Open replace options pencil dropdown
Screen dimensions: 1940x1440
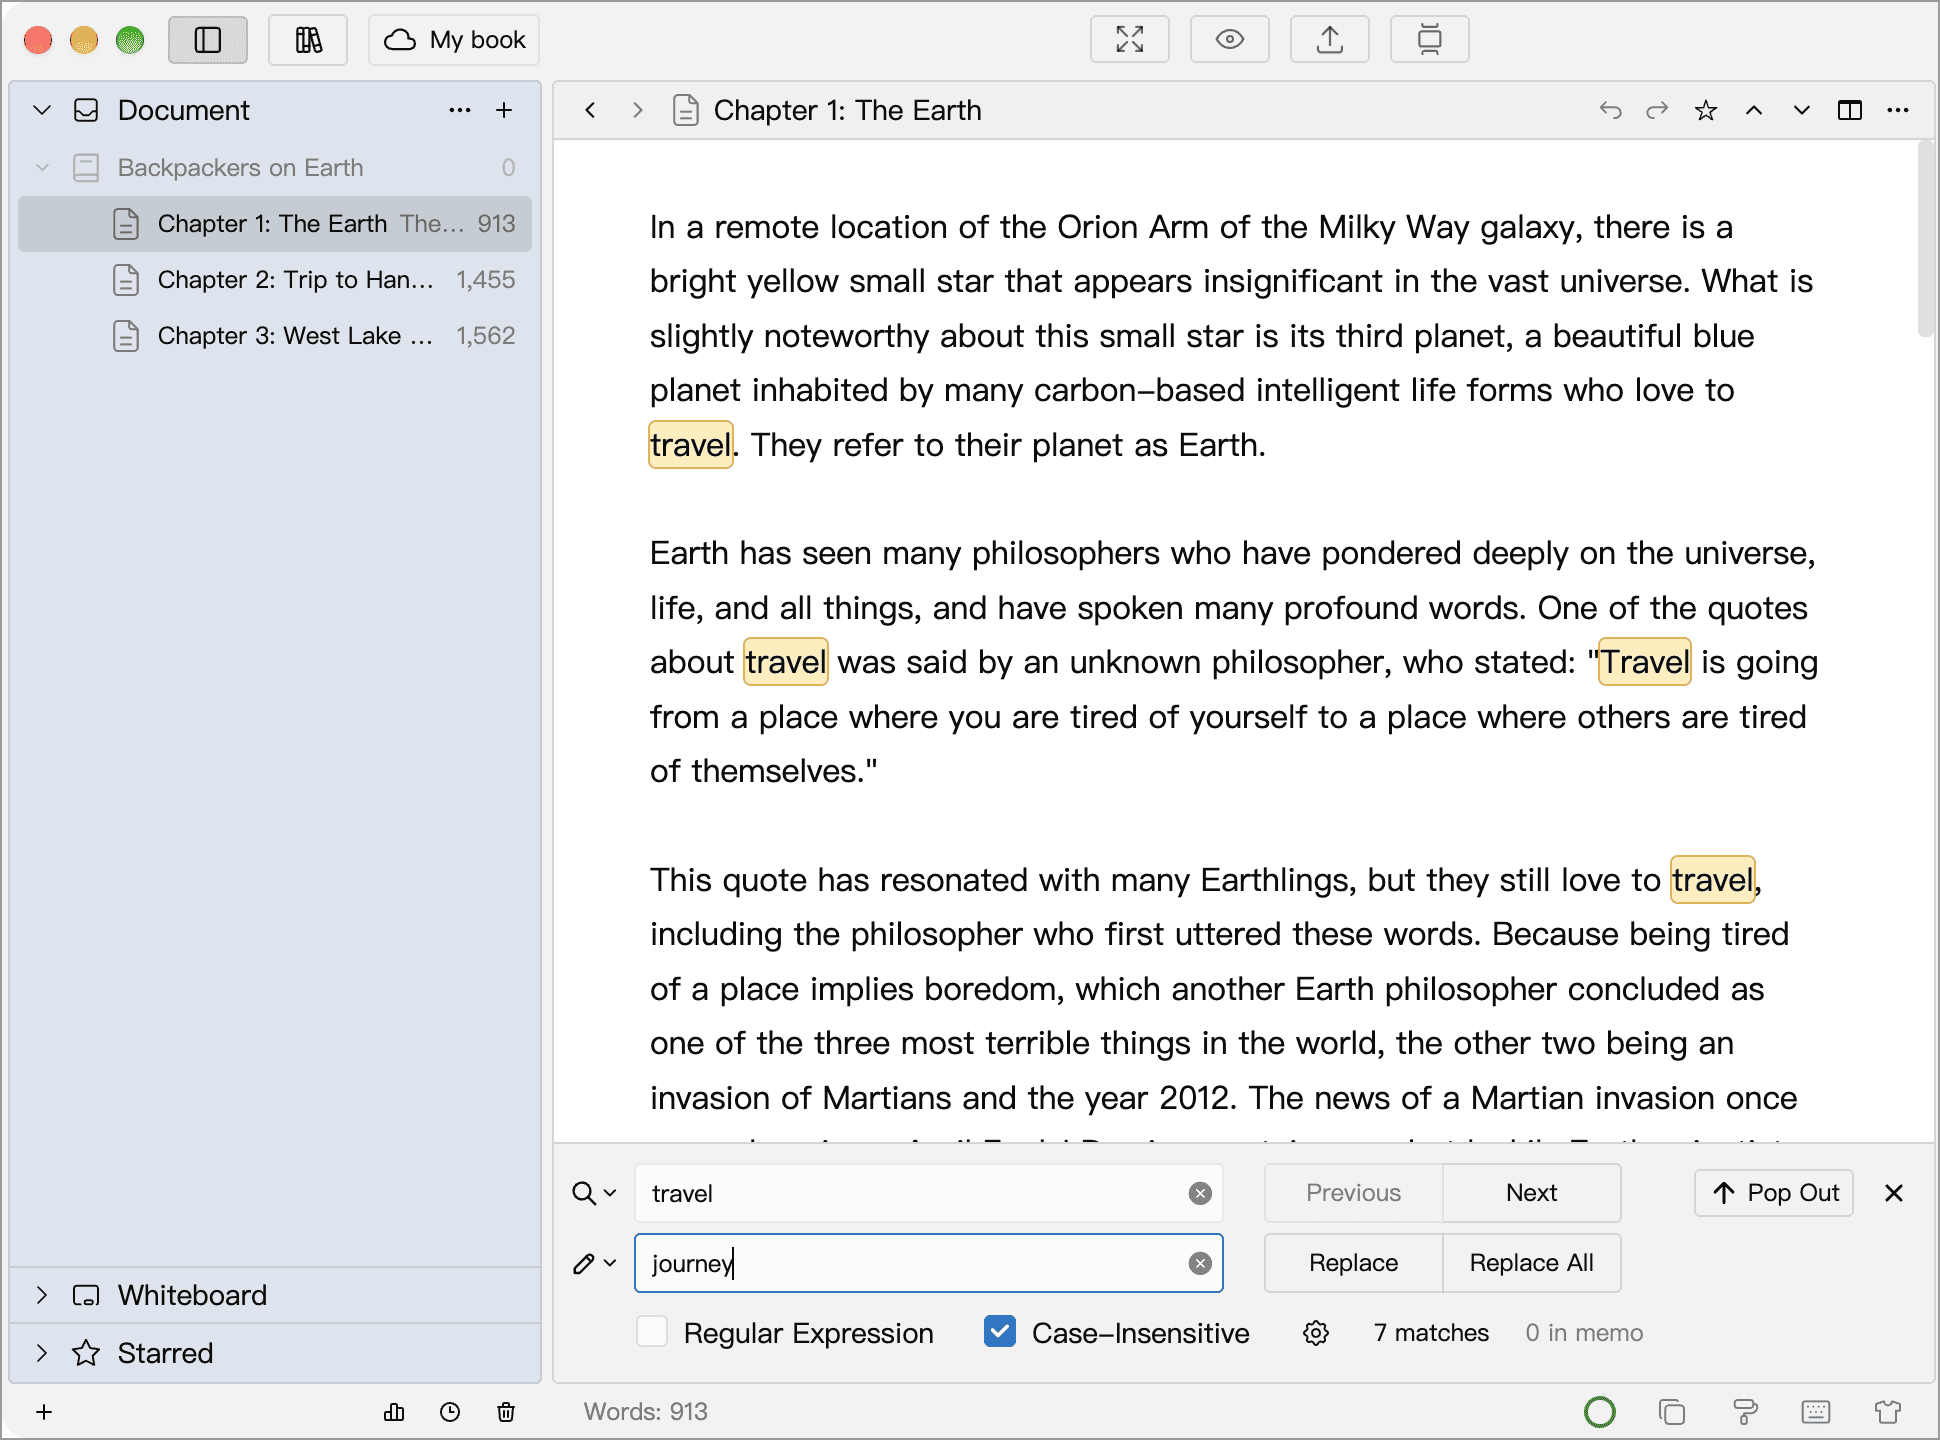point(594,1263)
